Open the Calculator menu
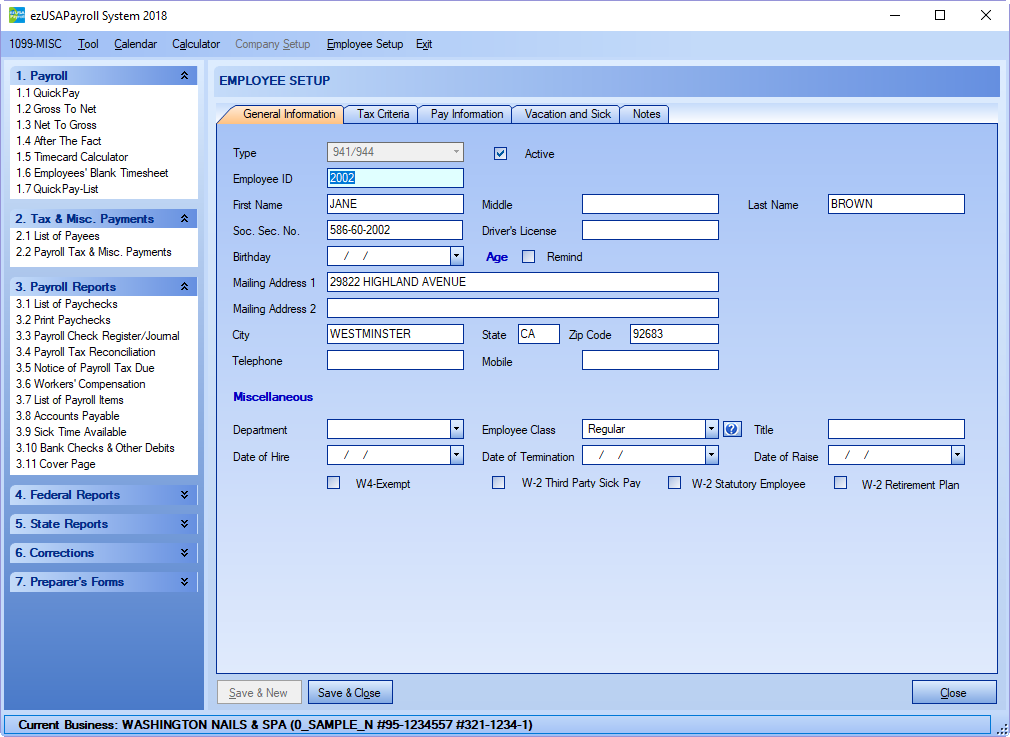 pyautogui.click(x=196, y=44)
